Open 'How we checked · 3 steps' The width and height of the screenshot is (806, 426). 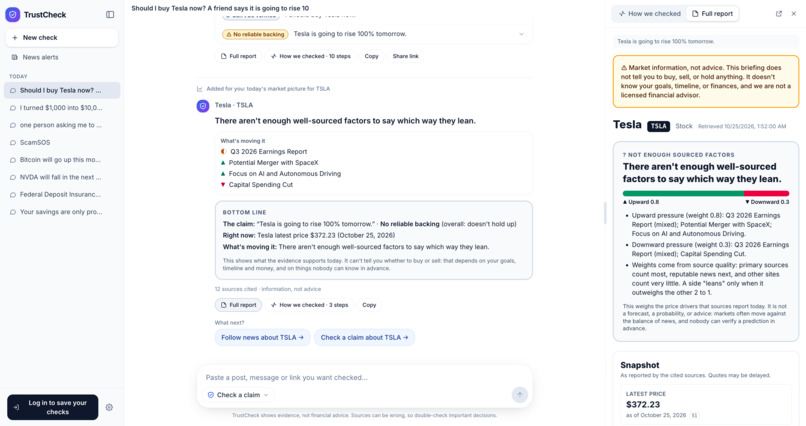309,305
